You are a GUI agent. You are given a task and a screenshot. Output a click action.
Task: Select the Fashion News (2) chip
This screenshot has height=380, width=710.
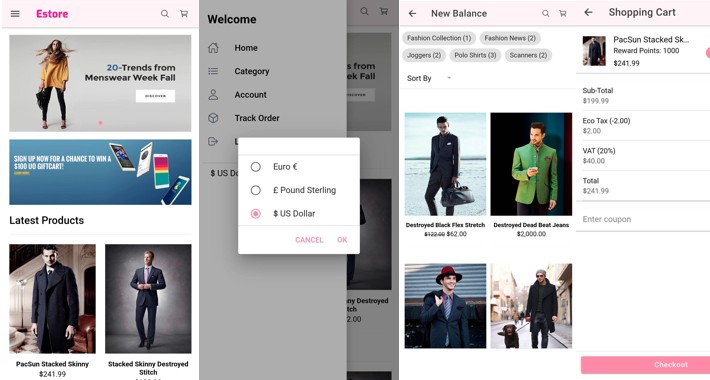[510, 38]
